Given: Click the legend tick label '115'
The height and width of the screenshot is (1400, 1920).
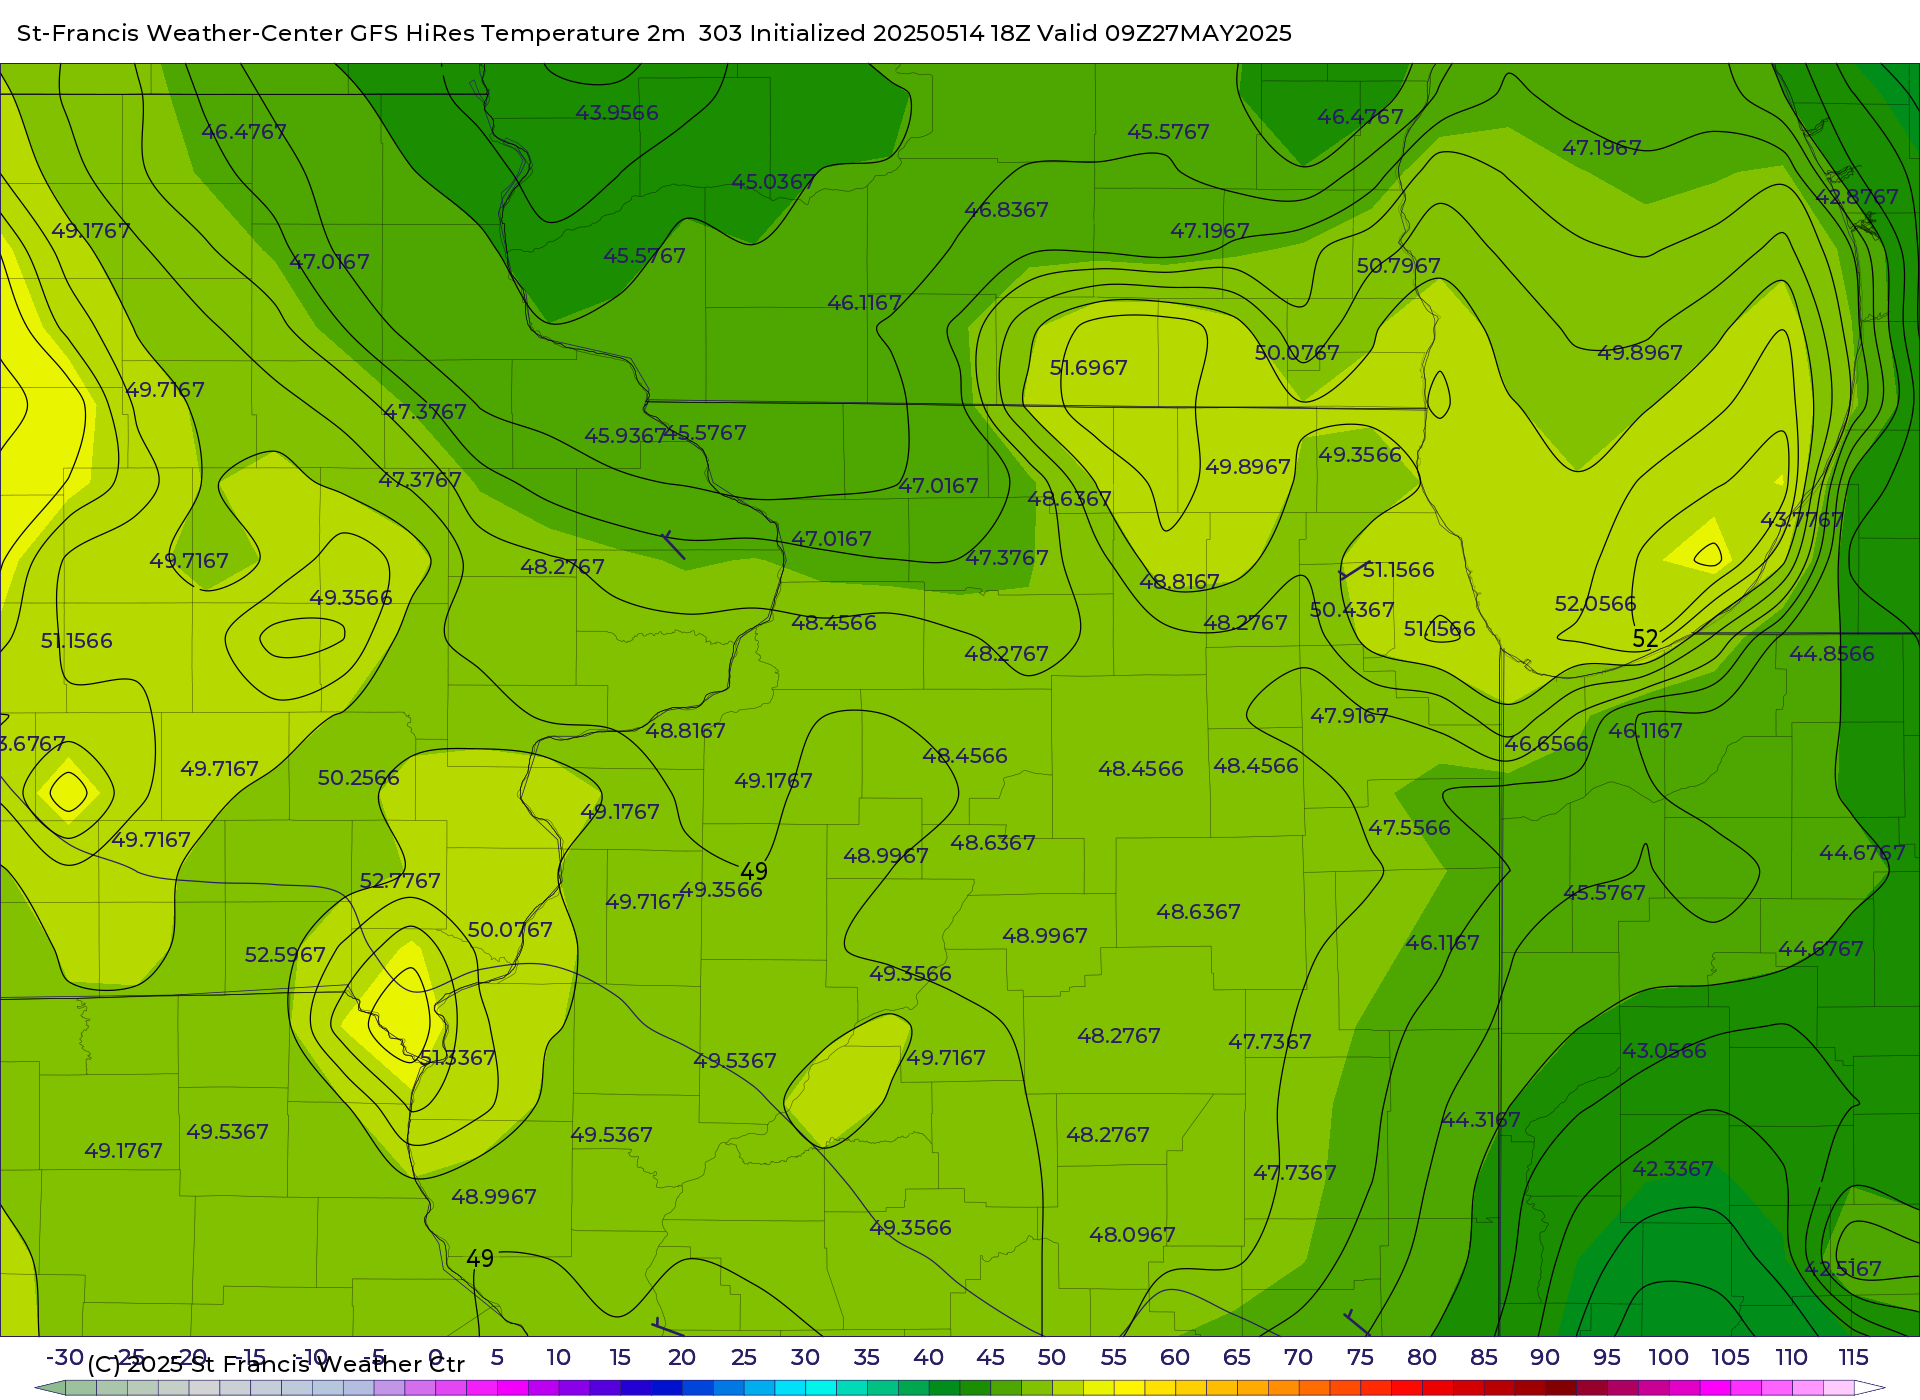Looking at the screenshot, I should 1853,1358.
